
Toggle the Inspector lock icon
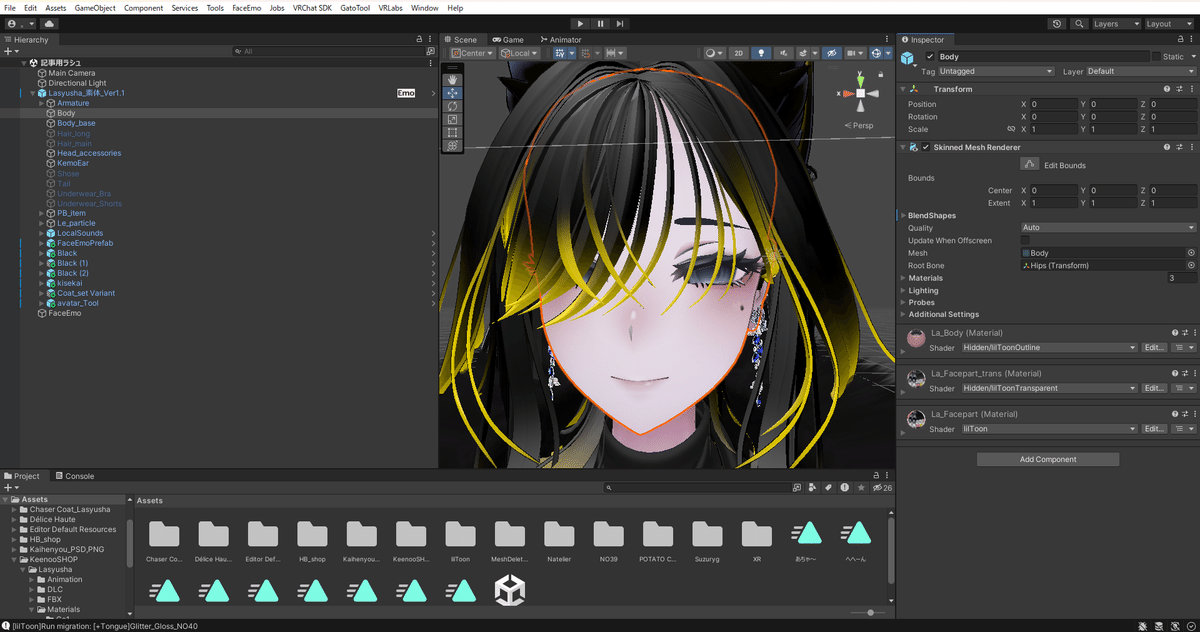[1178, 40]
